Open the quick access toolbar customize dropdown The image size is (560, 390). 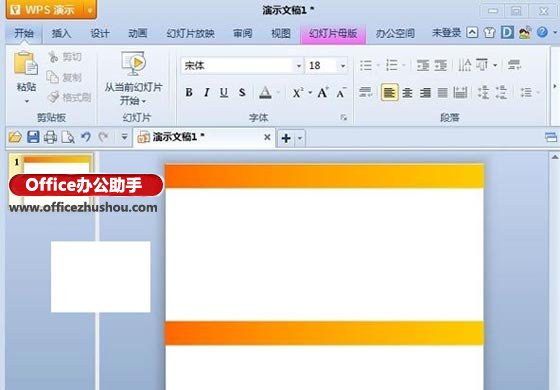point(124,137)
